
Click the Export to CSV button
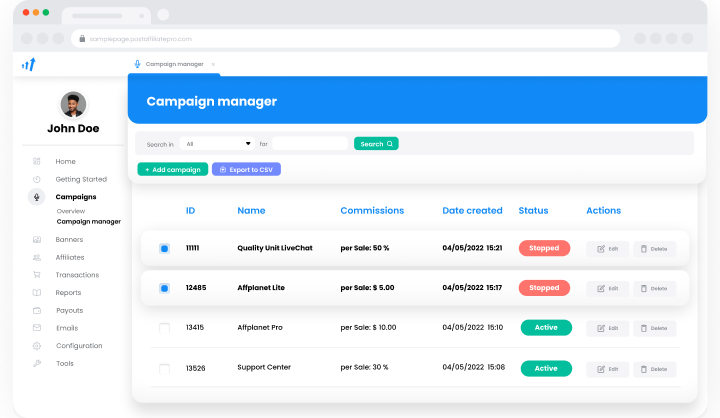(246, 170)
